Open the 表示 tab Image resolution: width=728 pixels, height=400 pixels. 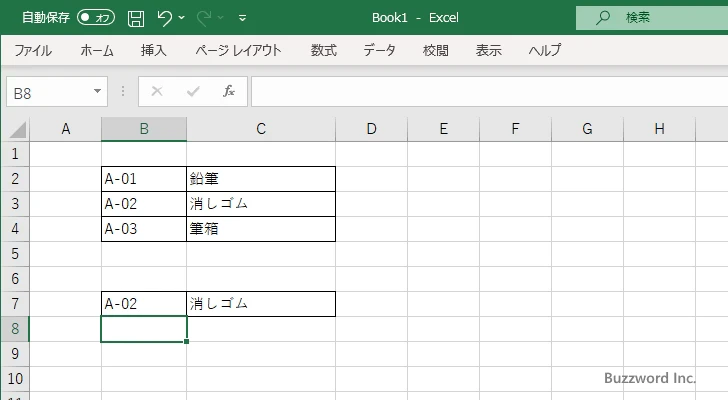(488, 50)
